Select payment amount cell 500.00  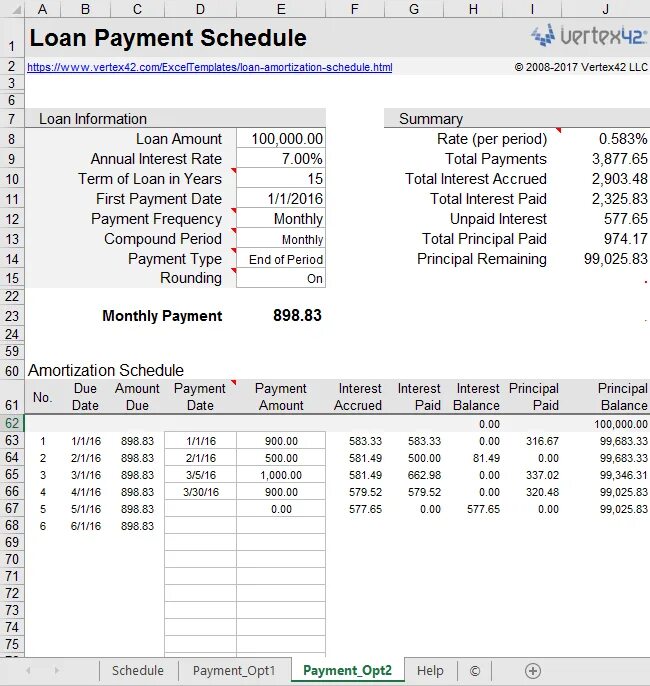281,458
